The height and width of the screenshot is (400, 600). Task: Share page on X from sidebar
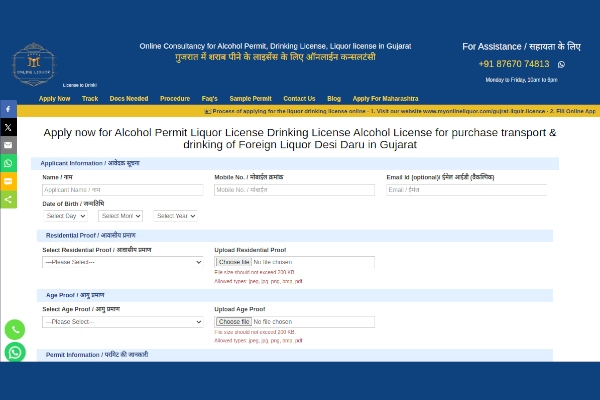[x=8, y=127]
